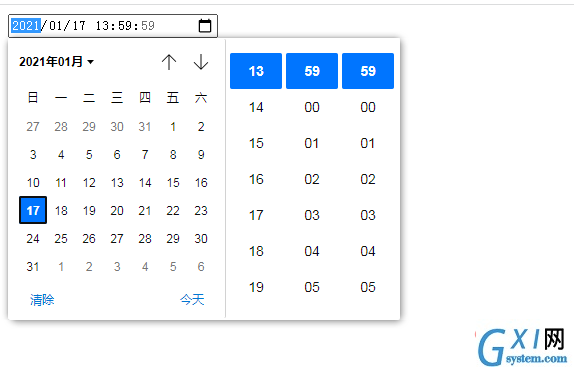
Task: Select the year 2021 field in the input
Action: [26, 26]
